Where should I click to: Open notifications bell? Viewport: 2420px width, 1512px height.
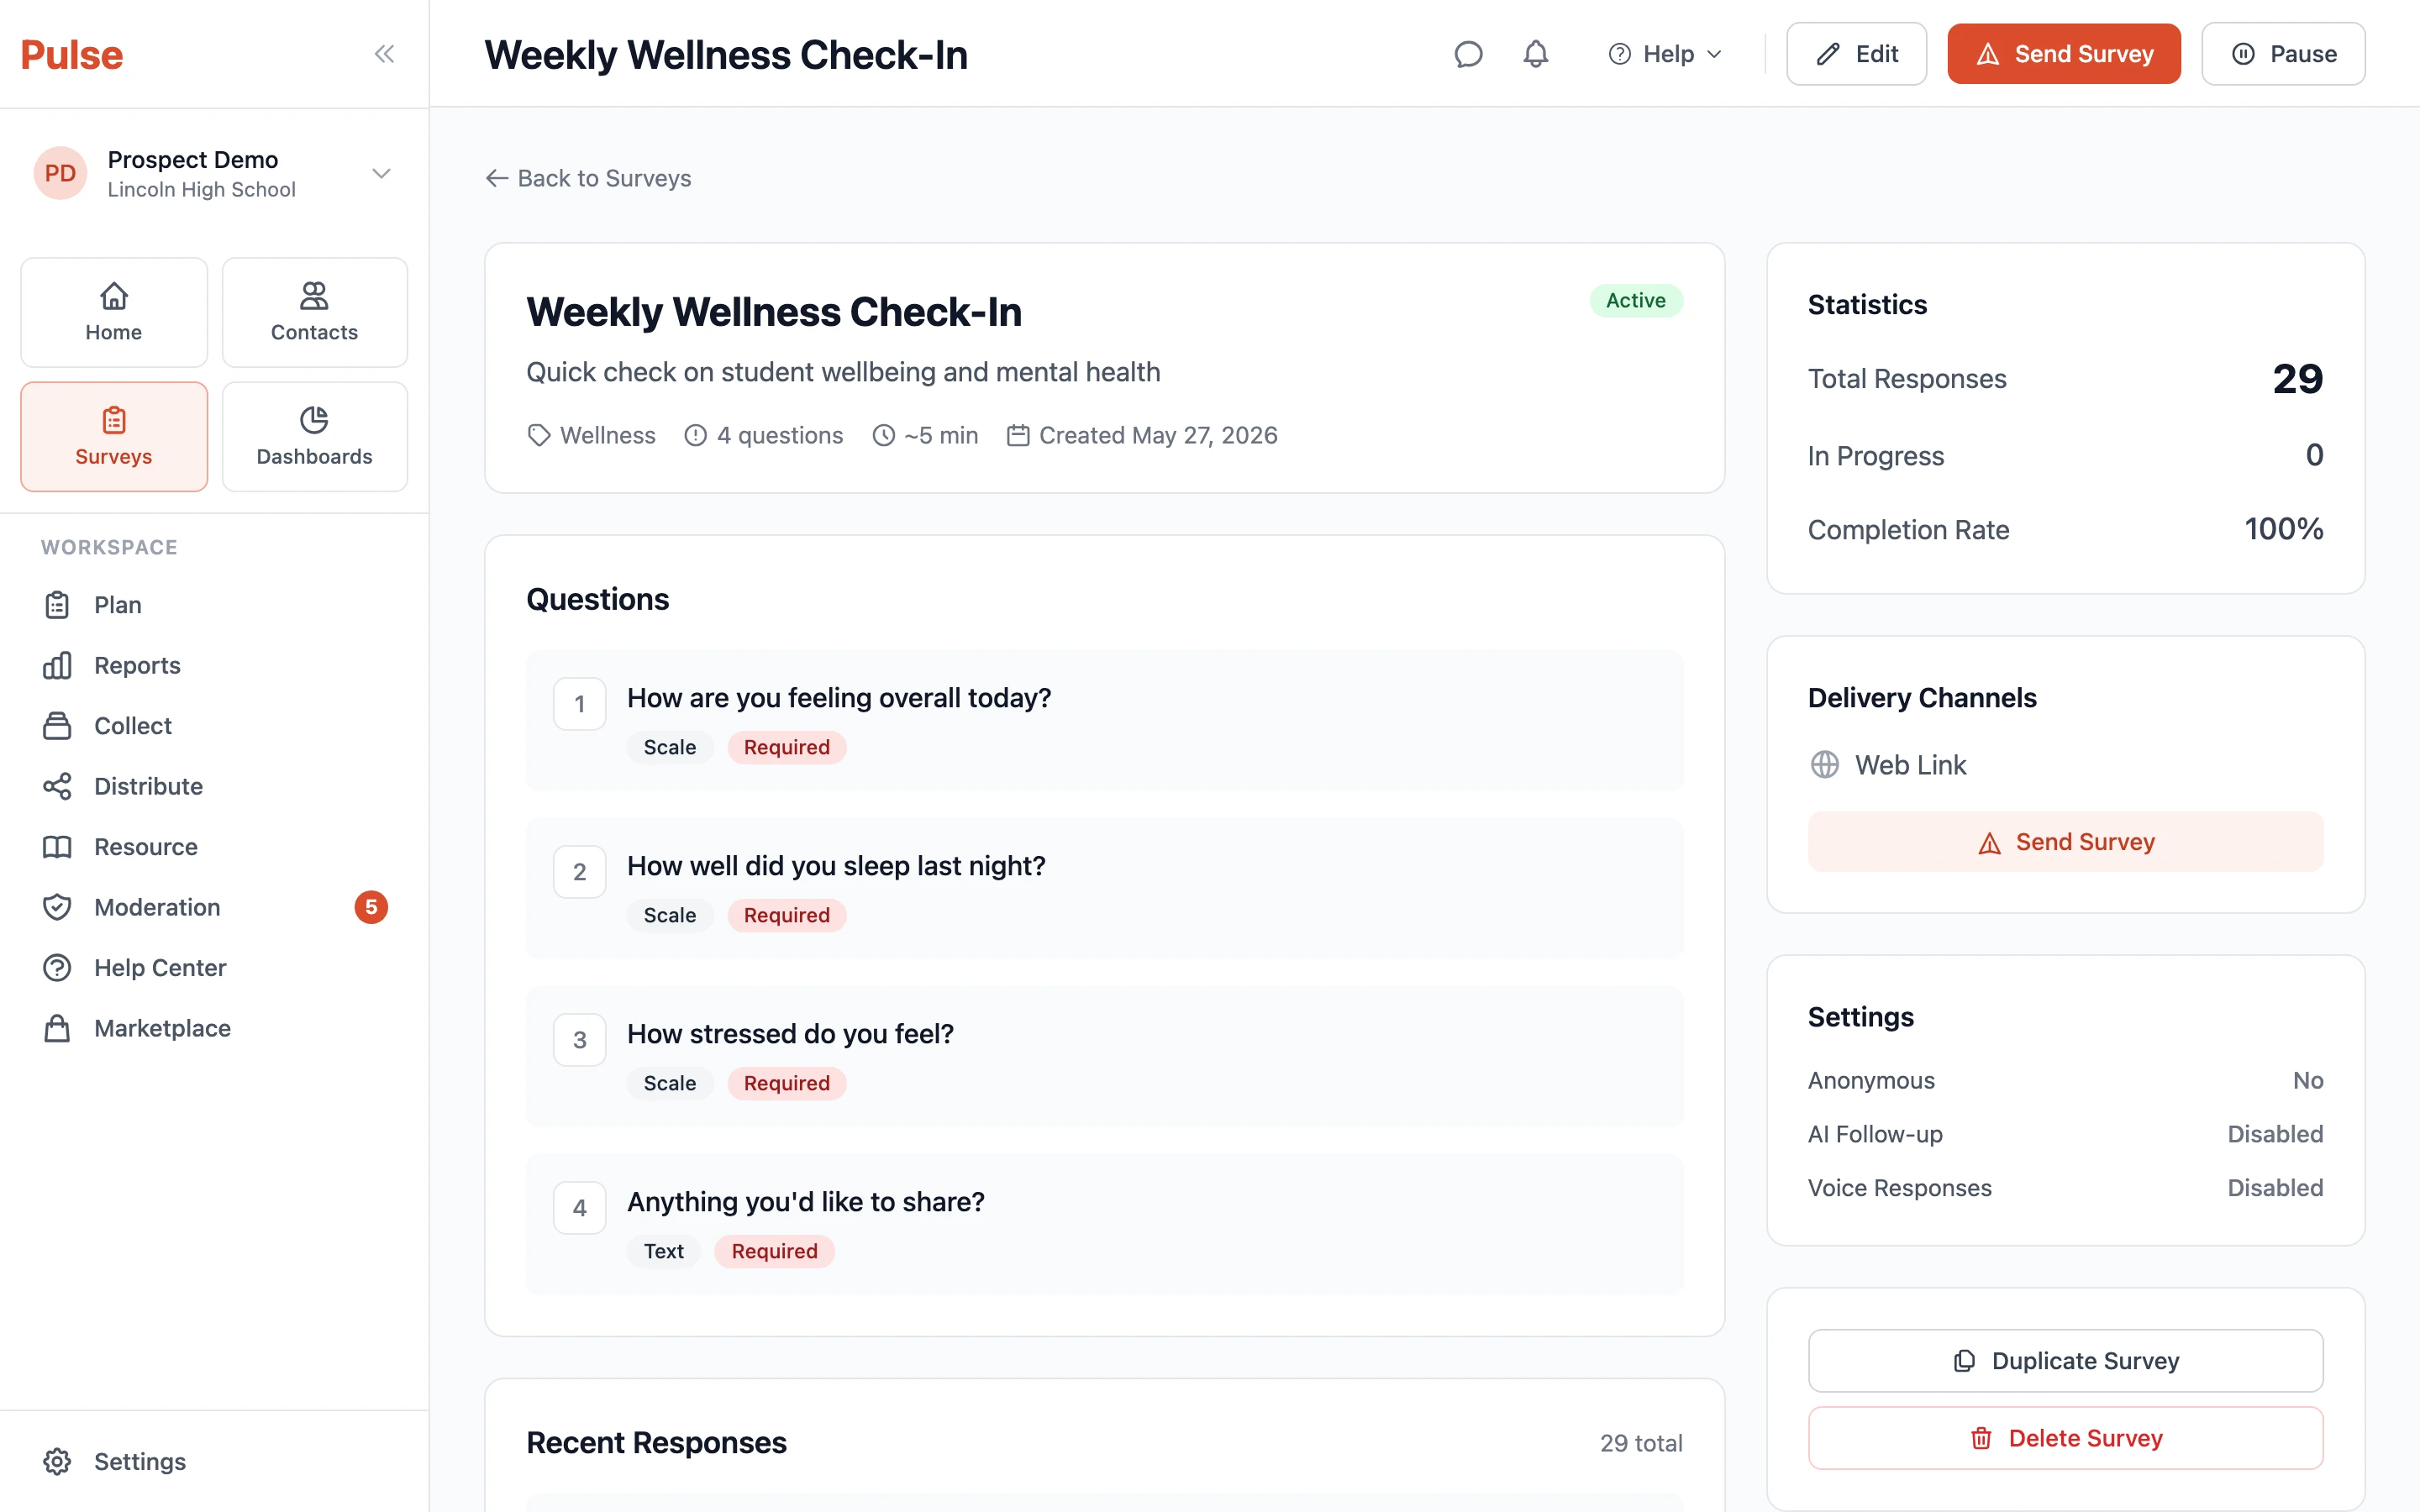click(x=1536, y=54)
